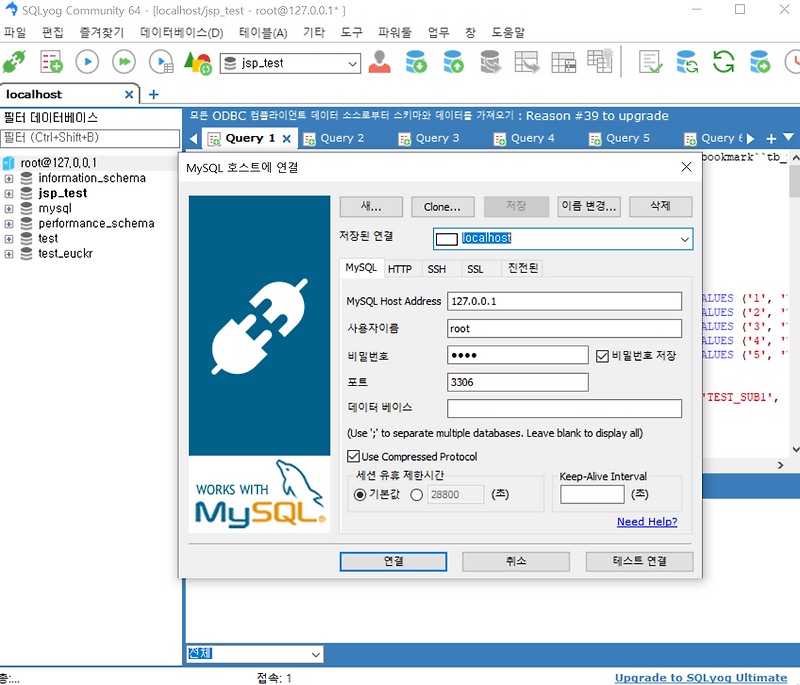Open the 저장된 연결 connection dropdown
The width and height of the screenshot is (800, 685).
683,239
